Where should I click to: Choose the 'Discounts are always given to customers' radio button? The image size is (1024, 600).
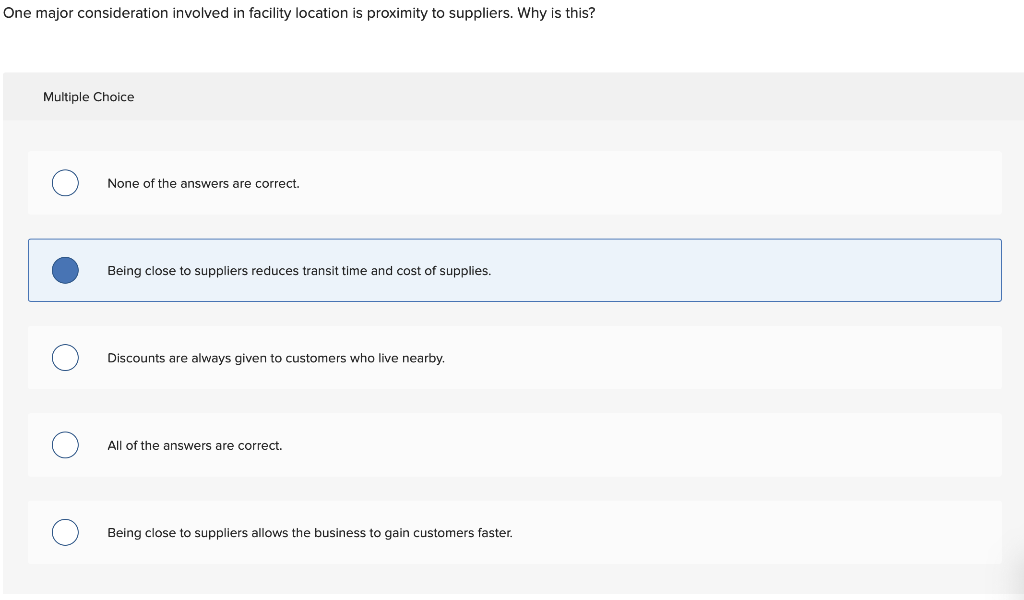point(64,357)
